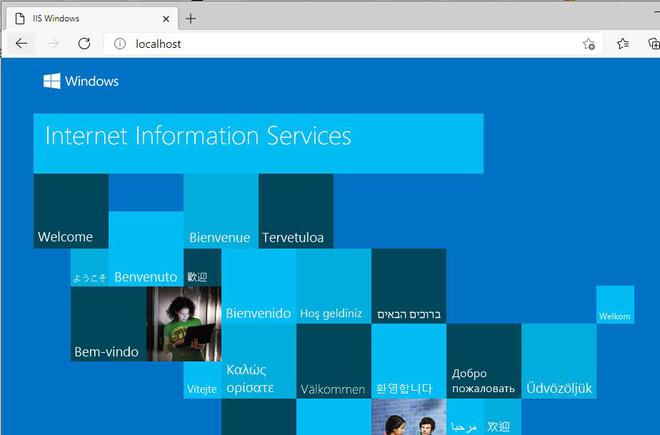This screenshot has height=435, width=660.
Task: Close the IIS Windows tab
Action: point(166,19)
